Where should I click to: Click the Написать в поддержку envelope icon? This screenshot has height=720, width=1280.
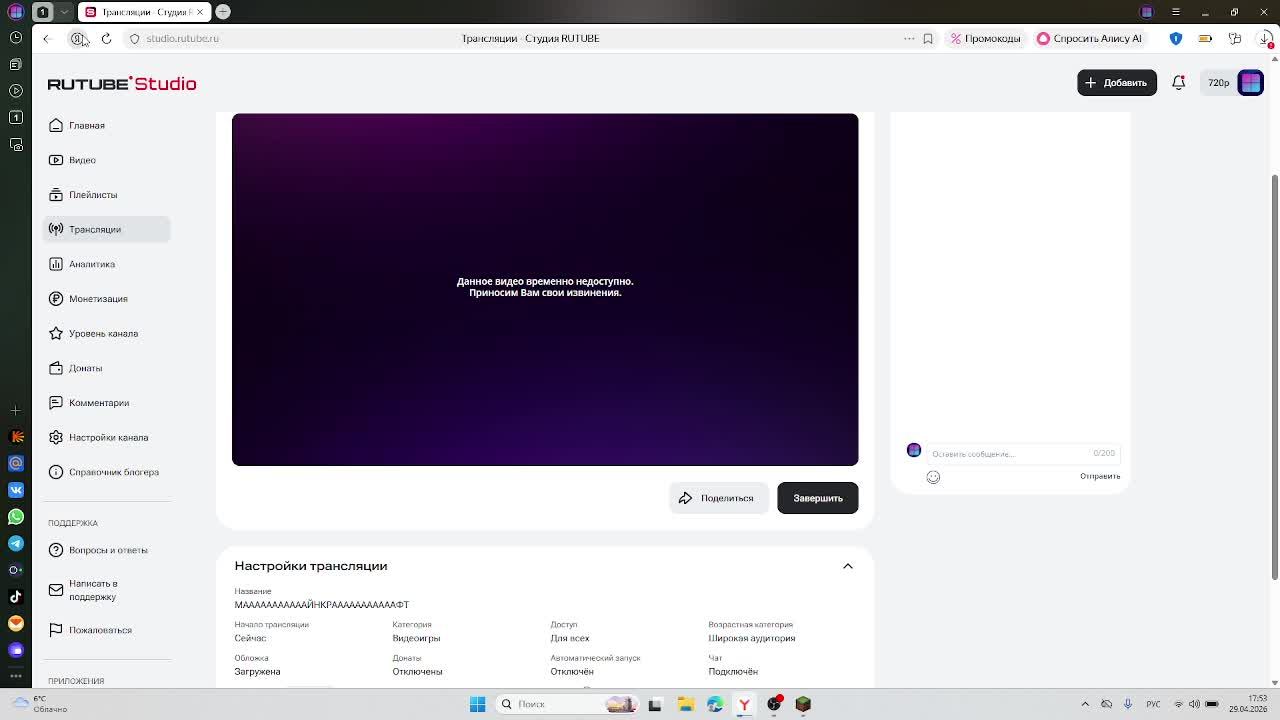click(x=56, y=590)
